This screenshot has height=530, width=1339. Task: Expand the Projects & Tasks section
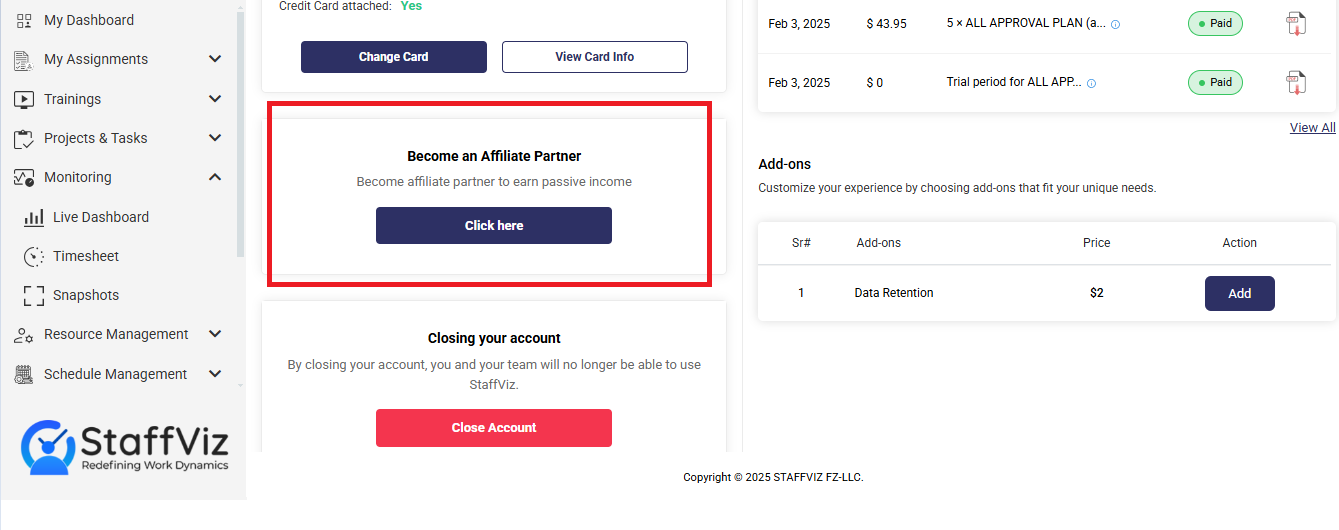click(x=215, y=138)
